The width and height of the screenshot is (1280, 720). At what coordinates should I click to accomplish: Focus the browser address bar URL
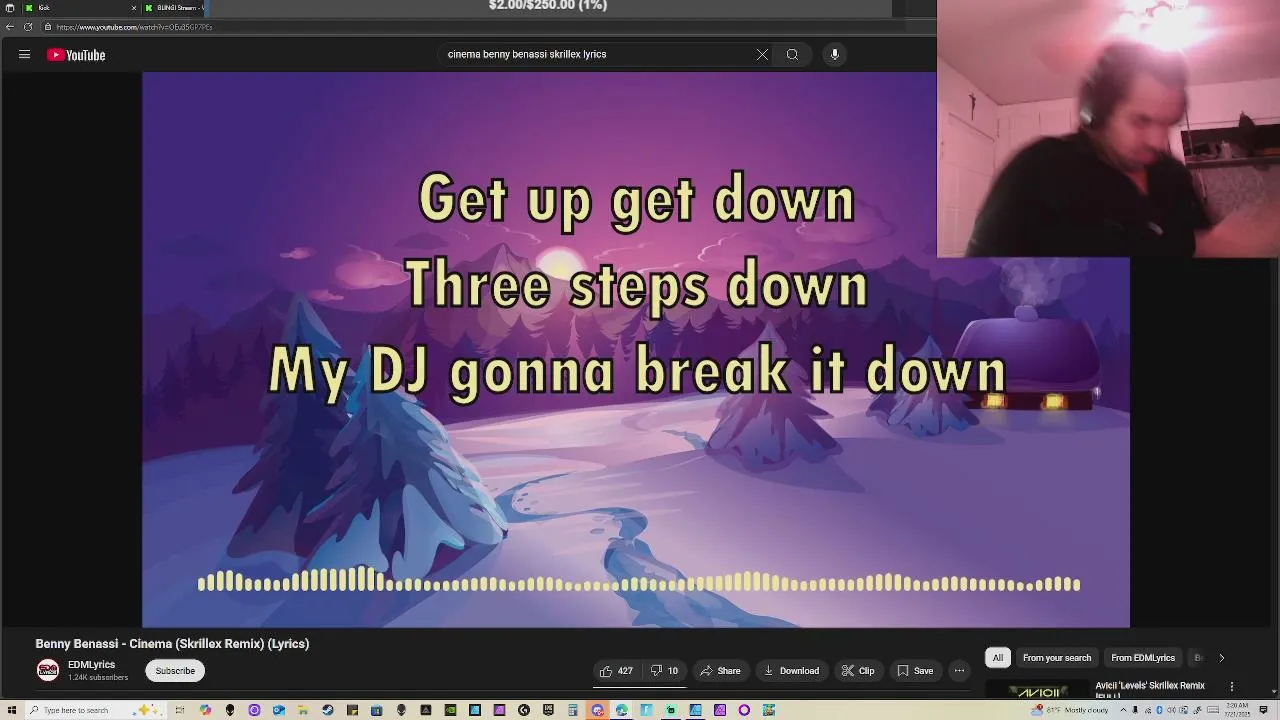[x=135, y=27]
